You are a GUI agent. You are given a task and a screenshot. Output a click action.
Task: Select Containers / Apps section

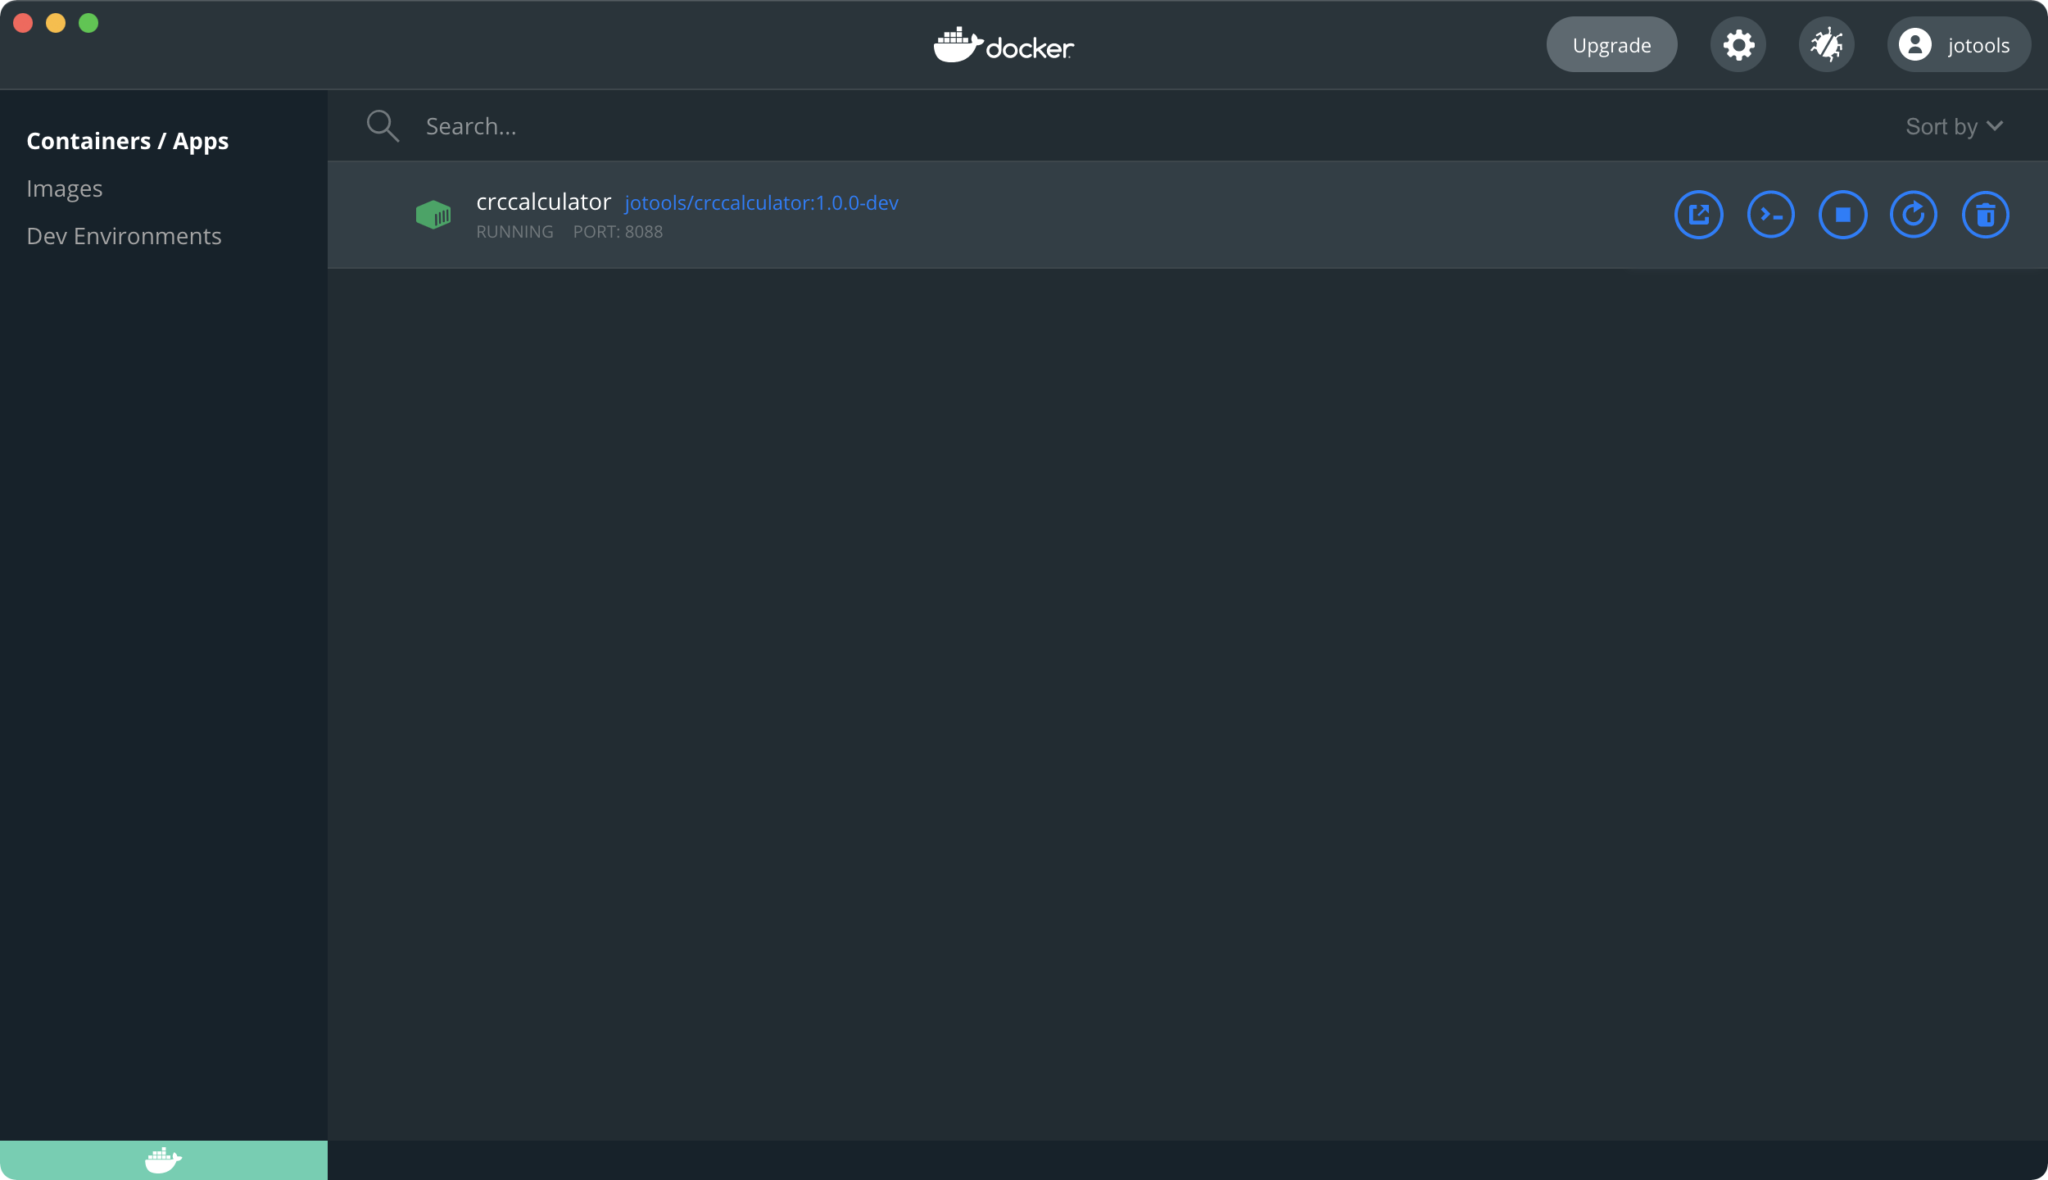127,141
